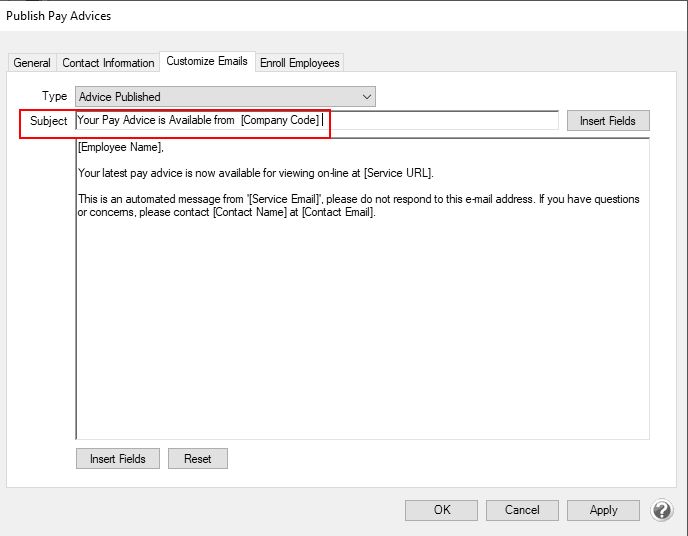Click empty area of email body editor

coord(360,330)
